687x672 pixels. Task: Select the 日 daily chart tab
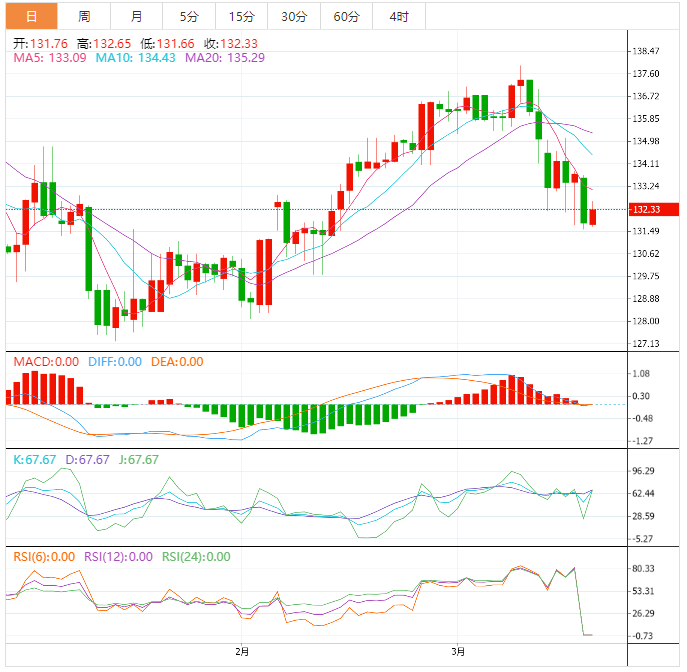click(32, 16)
